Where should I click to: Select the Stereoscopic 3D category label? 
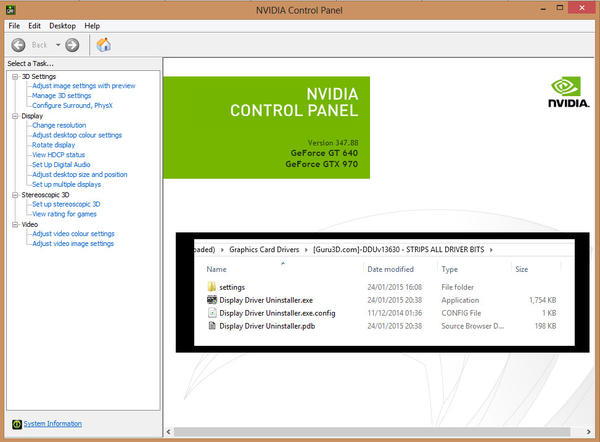[x=45, y=195]
